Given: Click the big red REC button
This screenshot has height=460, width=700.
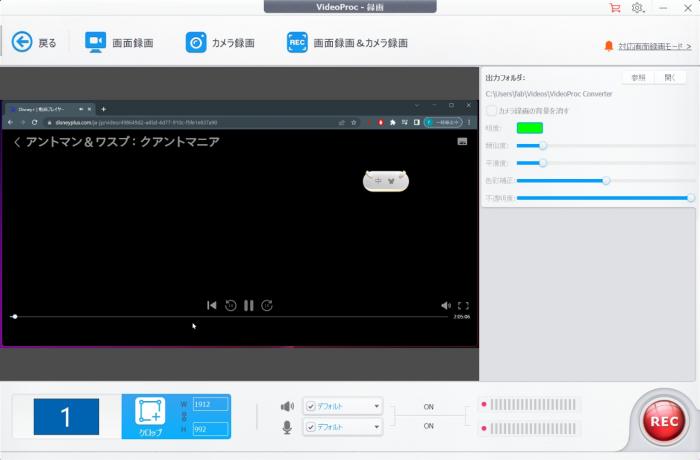Looking at the screenshot, I should coord(664,421).
